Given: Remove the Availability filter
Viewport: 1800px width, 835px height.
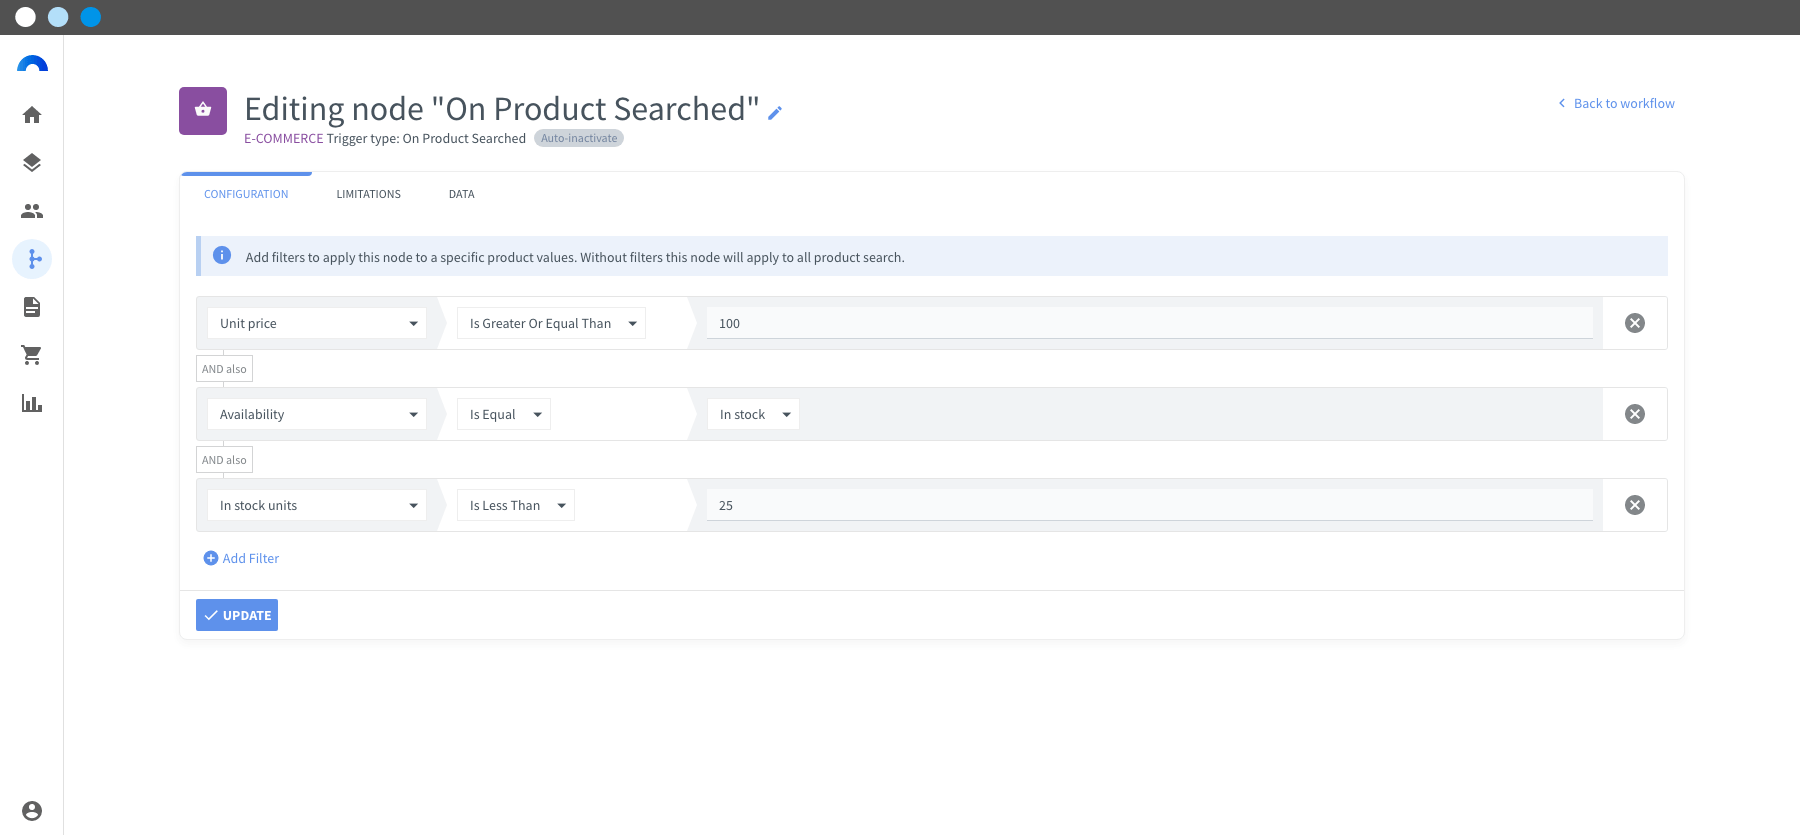Looking at the screenshot, I should tap(1635, 414).
